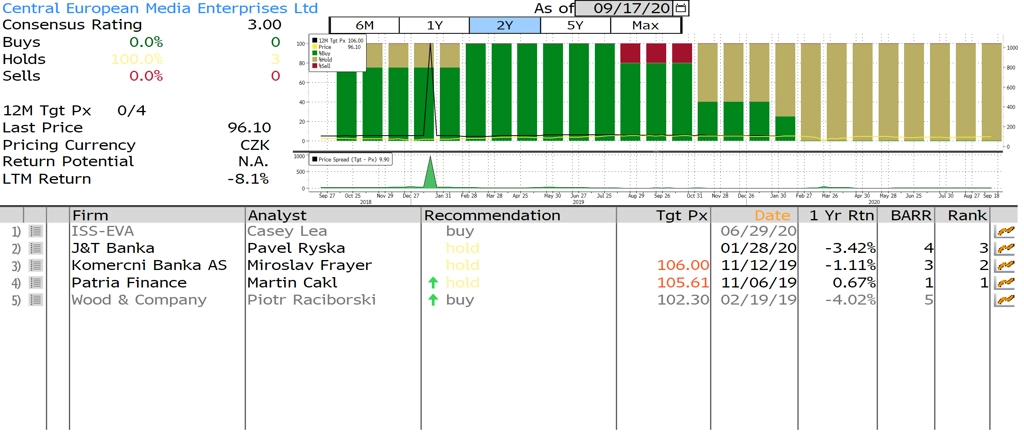Click the note icon in ISS-EVA row

point(36,231)
